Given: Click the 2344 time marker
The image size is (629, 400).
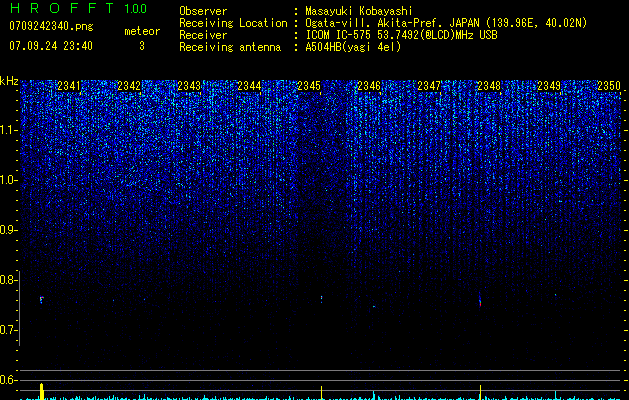Looking at the screenshot, I should pos(249,86).
